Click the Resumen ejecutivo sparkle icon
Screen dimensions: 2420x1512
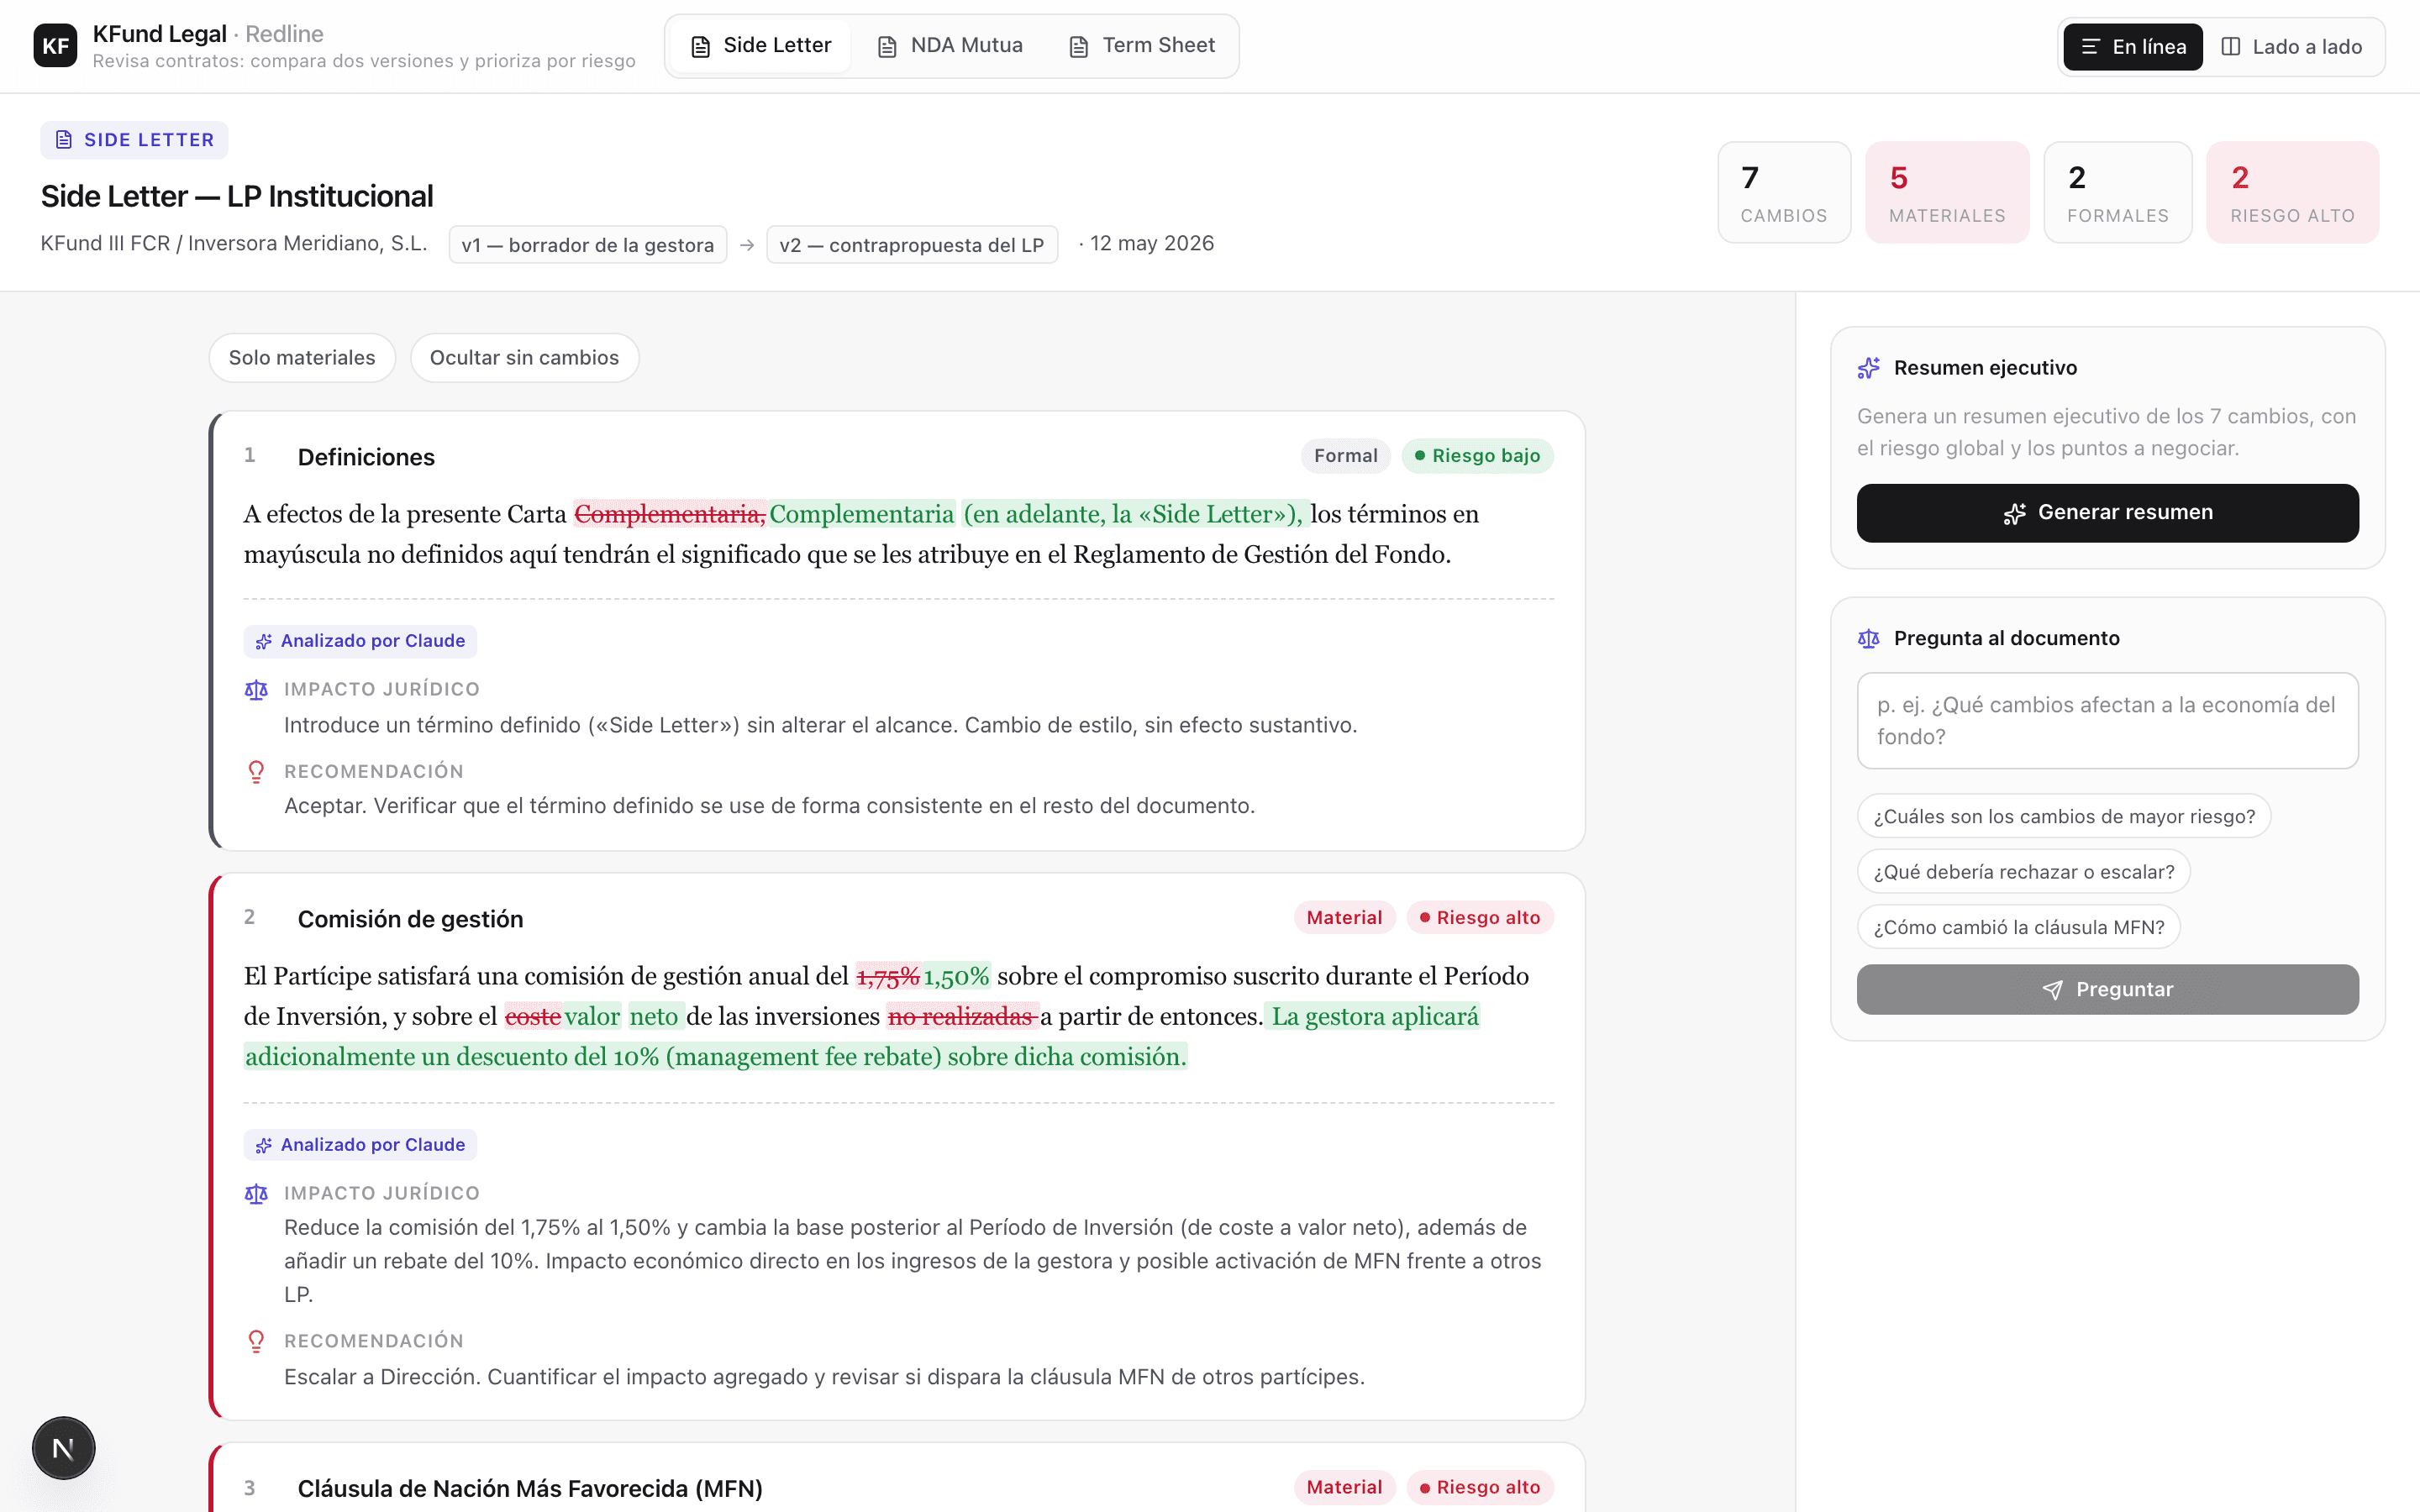pyautogui.click(x=1869, y=368)
